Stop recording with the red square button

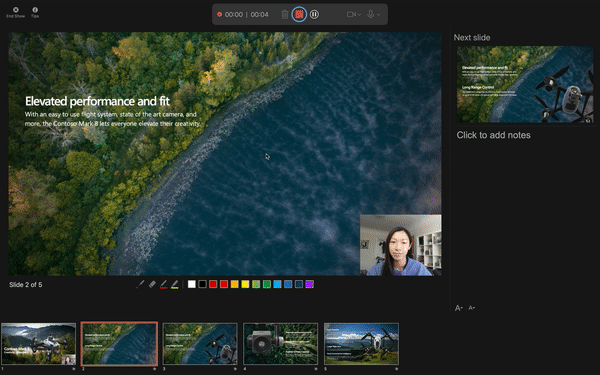click(299, 15)
